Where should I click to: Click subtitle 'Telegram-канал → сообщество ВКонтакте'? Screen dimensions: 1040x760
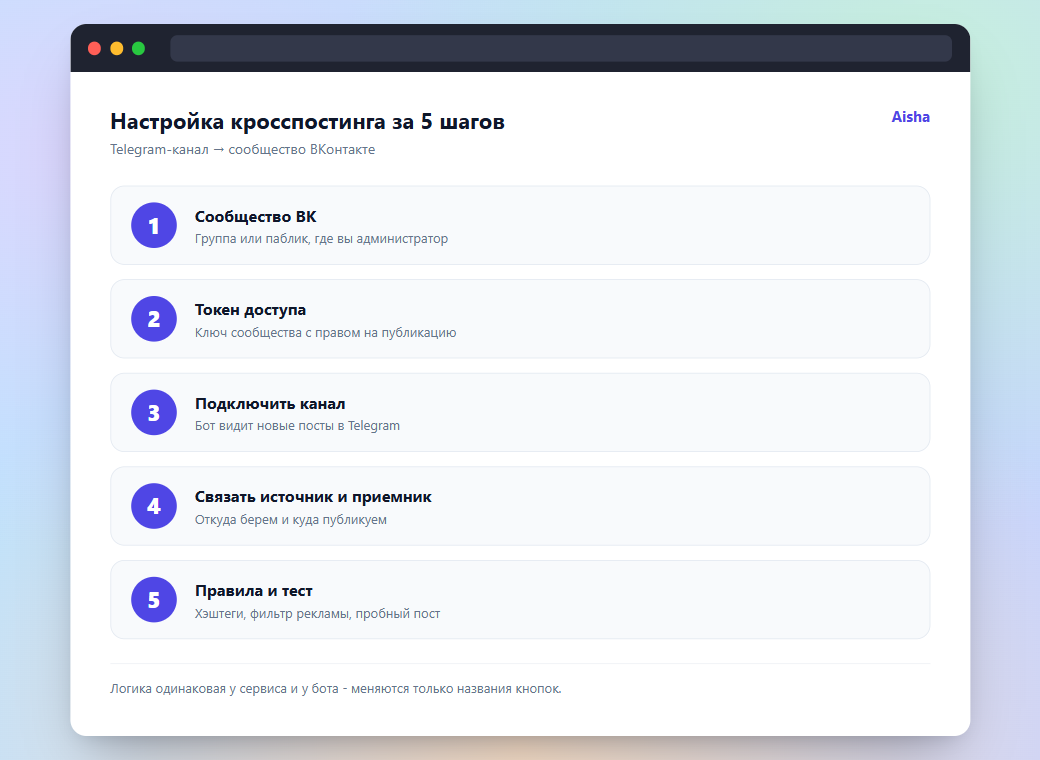(x=242, y=150)
